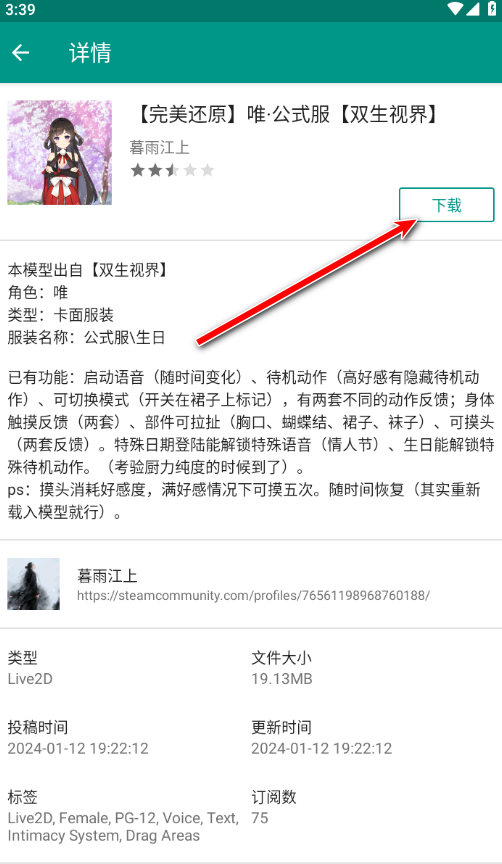This screenshot has height=864, width=502.
Task: Tap the cellular signal icon
Action: (x=473, y=9)
